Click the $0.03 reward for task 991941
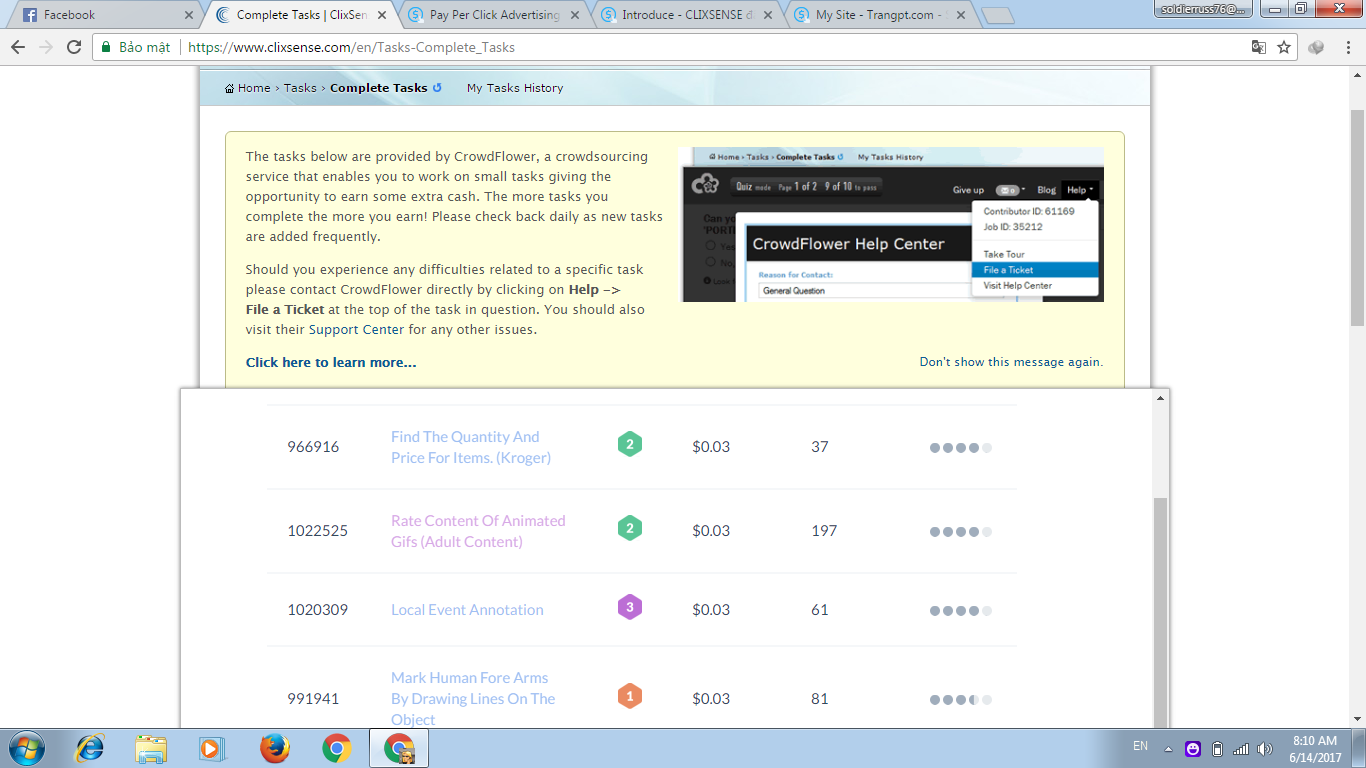This screenshot has width=1366, height=768. 711,698
